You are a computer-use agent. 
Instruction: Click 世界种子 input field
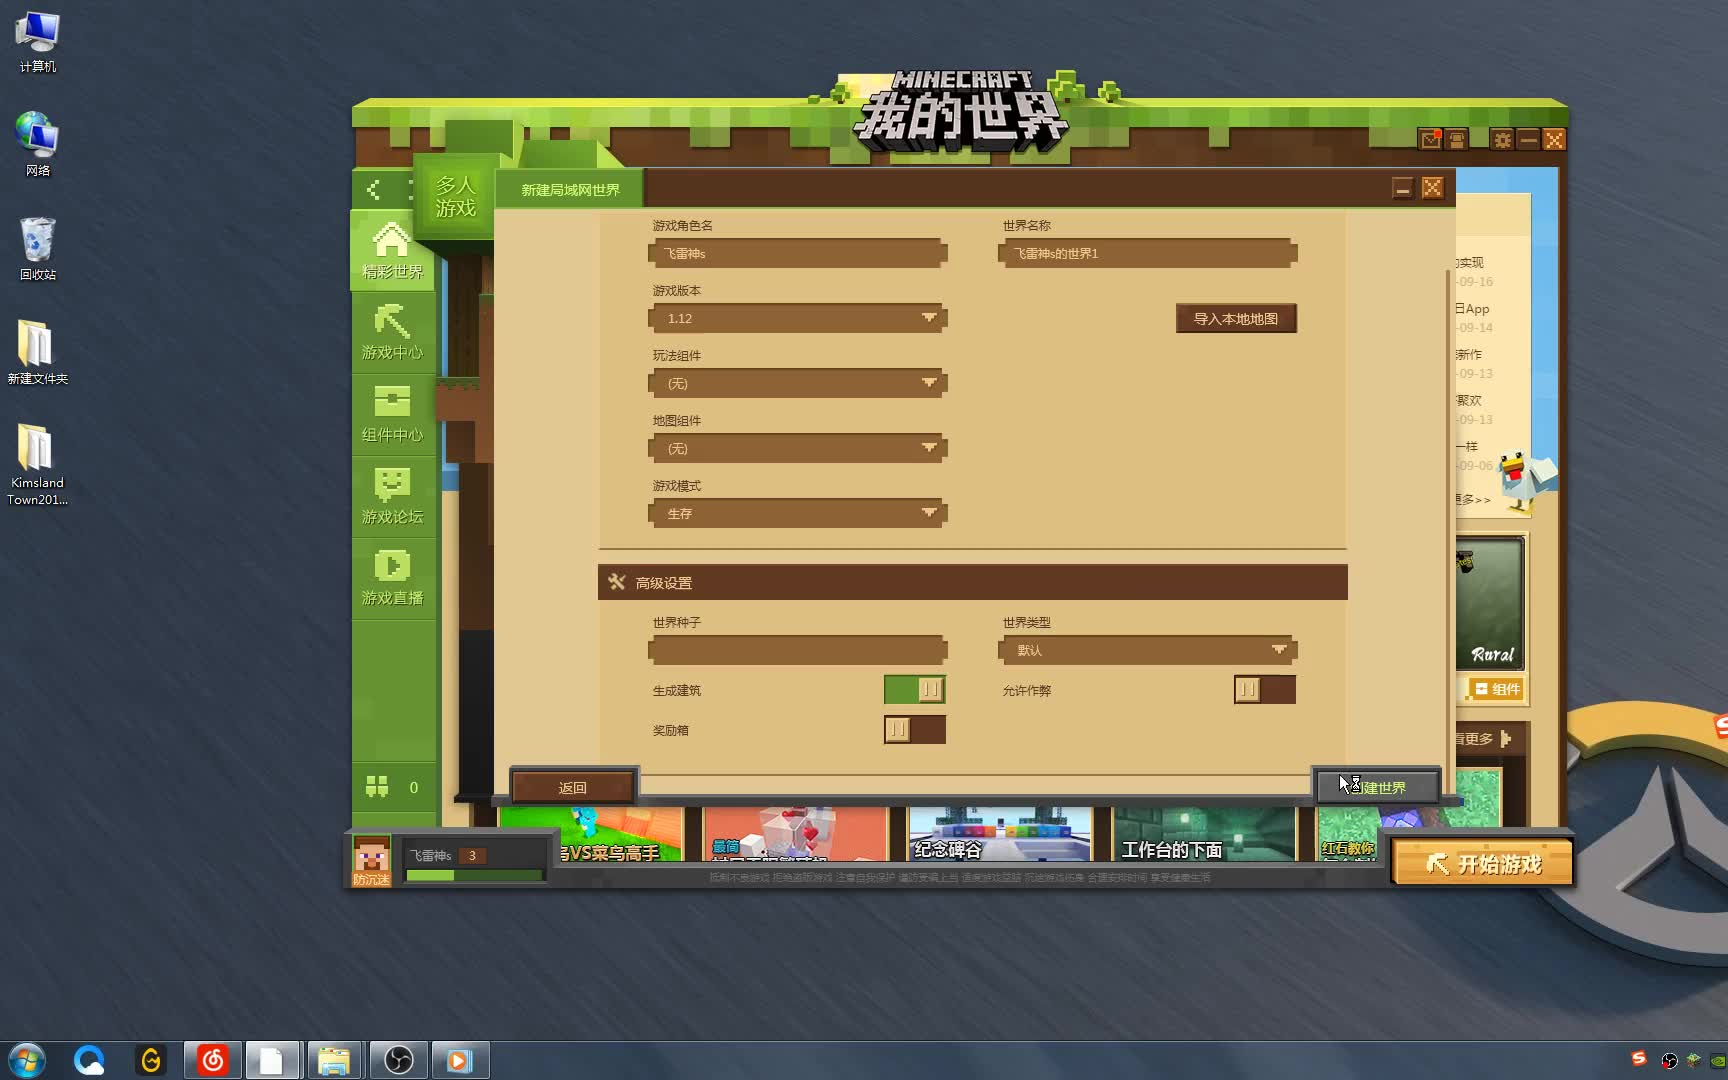point(798,650)
